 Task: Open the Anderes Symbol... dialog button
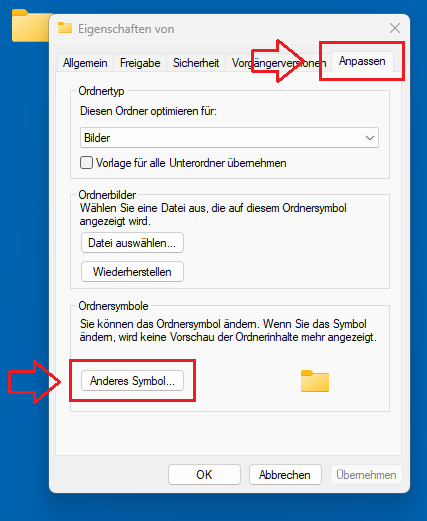click(x=132, y=381)
